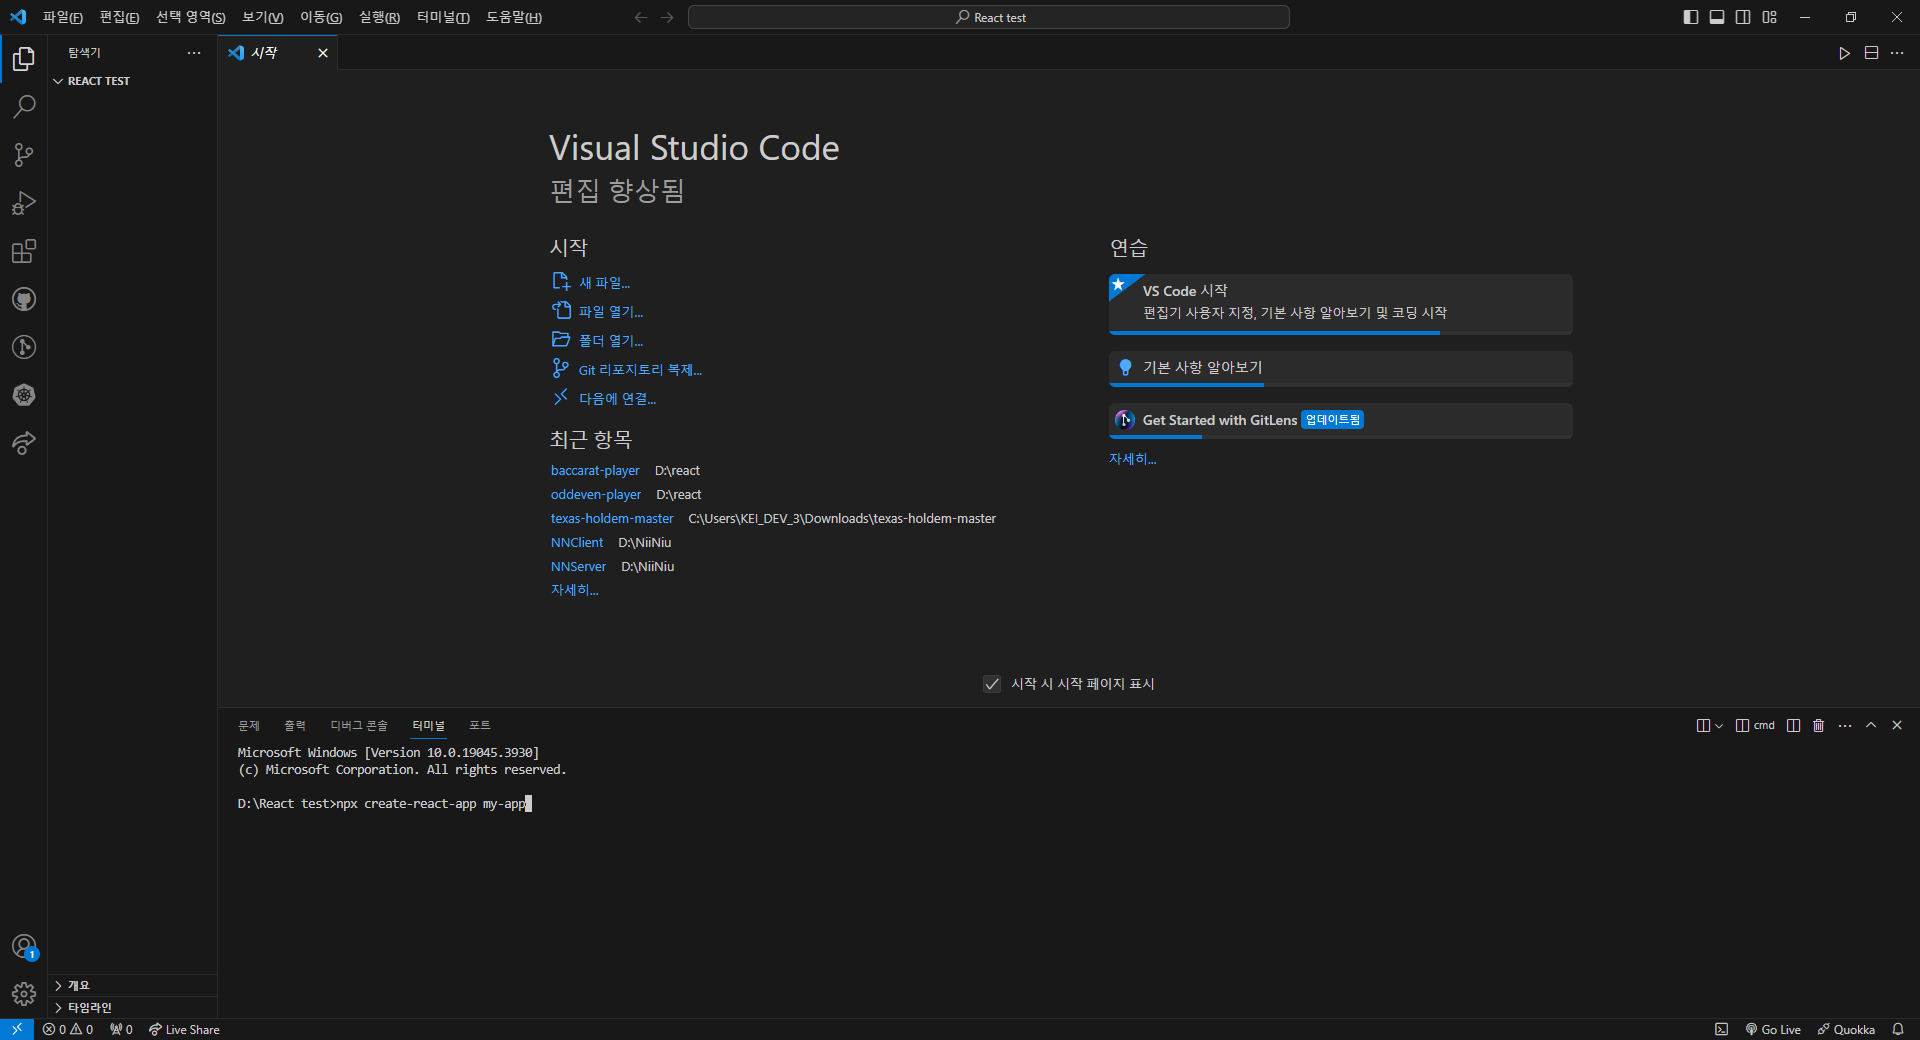Open the Explorer view in activity bar
1920x1040 pixels.
24,59
